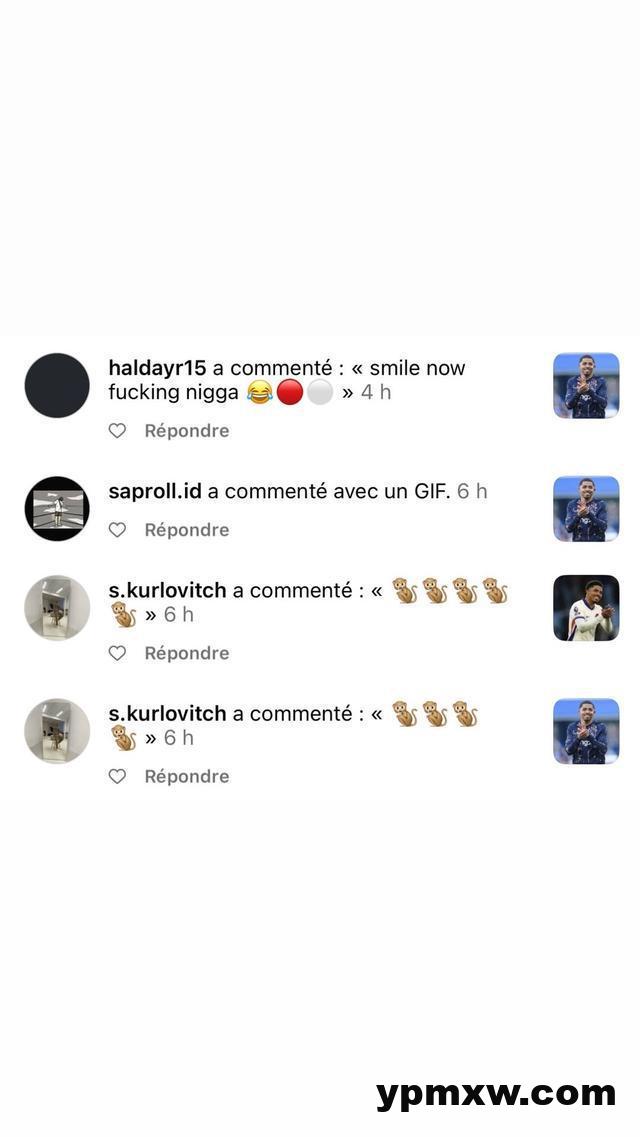
Task: Open s.kurlovitch's avatar on the last comment
Action: coord(57,731)
